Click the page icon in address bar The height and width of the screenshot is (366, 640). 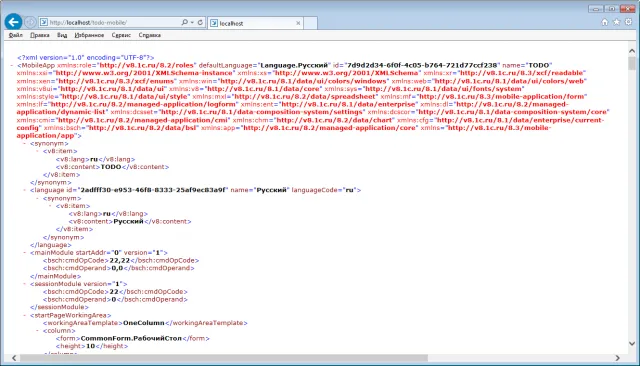click(x=44, y=22)
